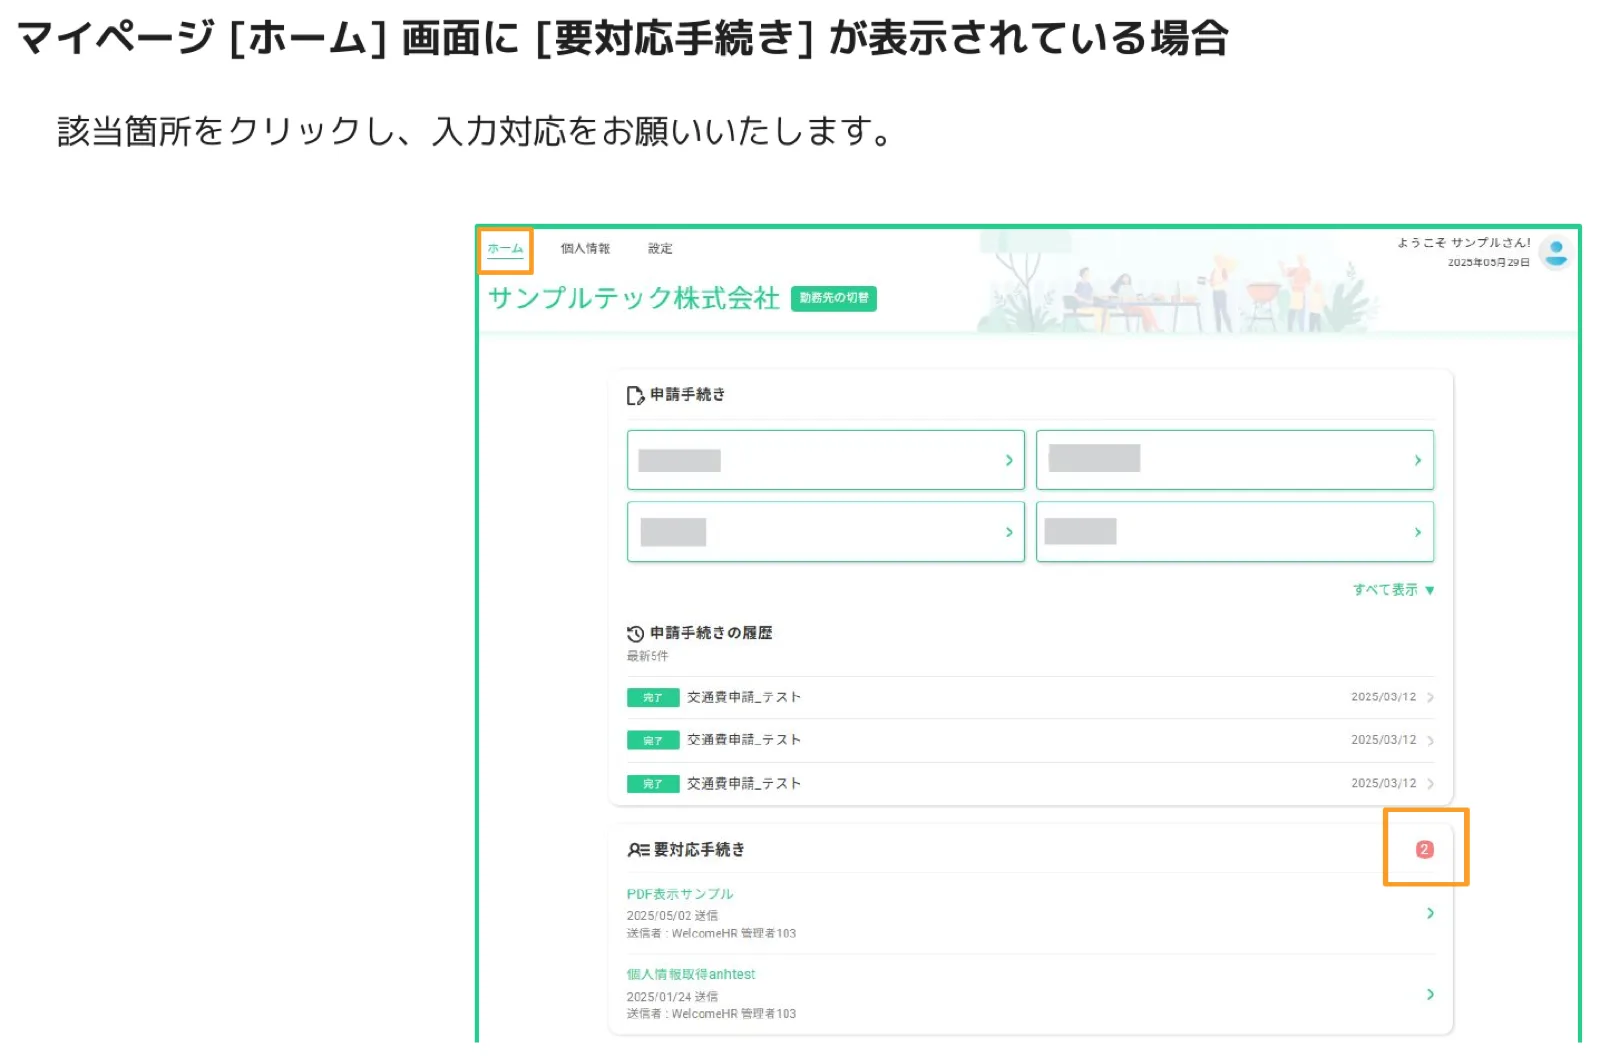Image resolution: width=1600 pixels, height=1060 pixels.
Task: Open the bottom-left application card
Action: (826, 532)
